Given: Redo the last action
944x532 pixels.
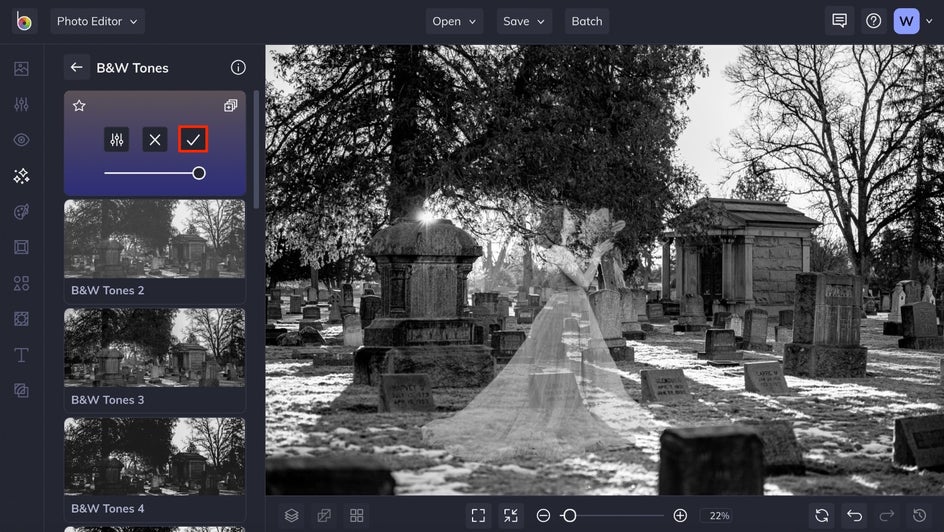Looking at the screenshot, I should [887, 515].
